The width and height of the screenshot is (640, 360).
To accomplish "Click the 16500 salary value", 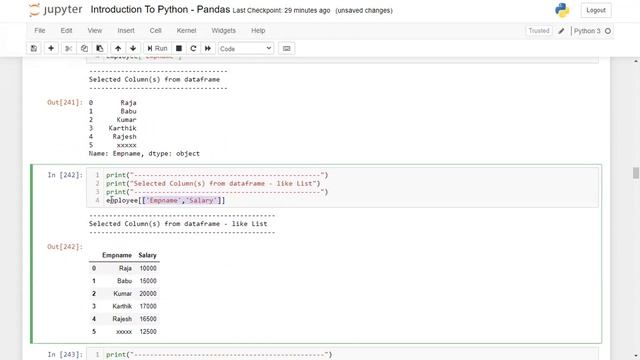I will pyautogui.click(x=148, y=319).
